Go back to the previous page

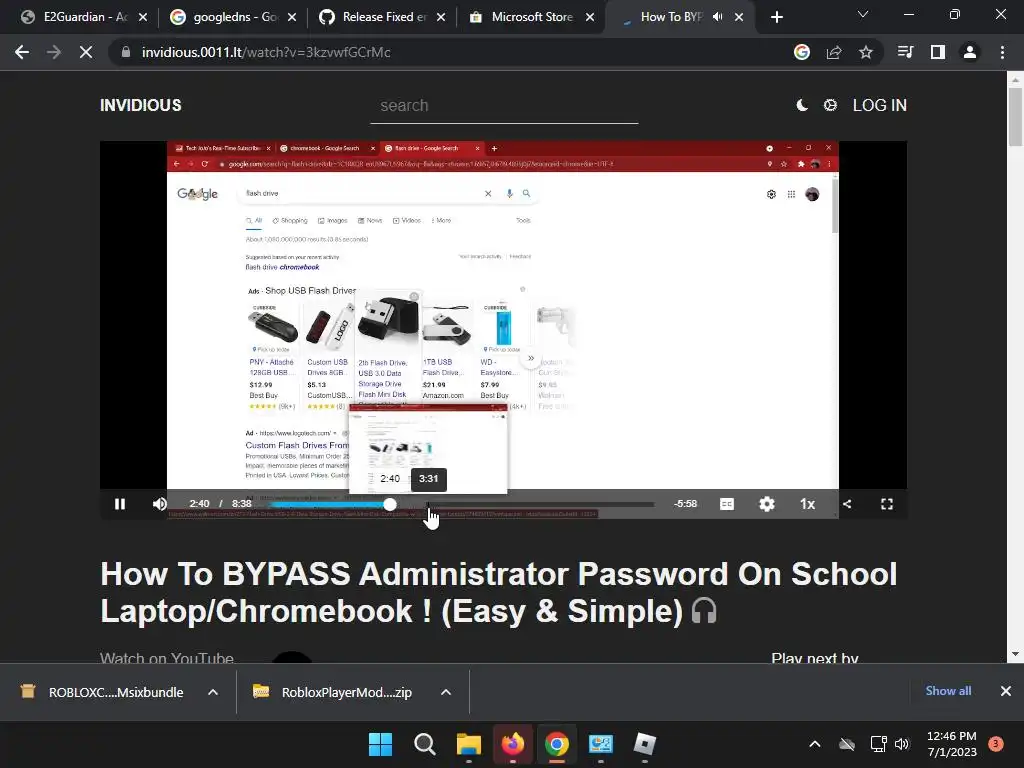coord(22,52)
